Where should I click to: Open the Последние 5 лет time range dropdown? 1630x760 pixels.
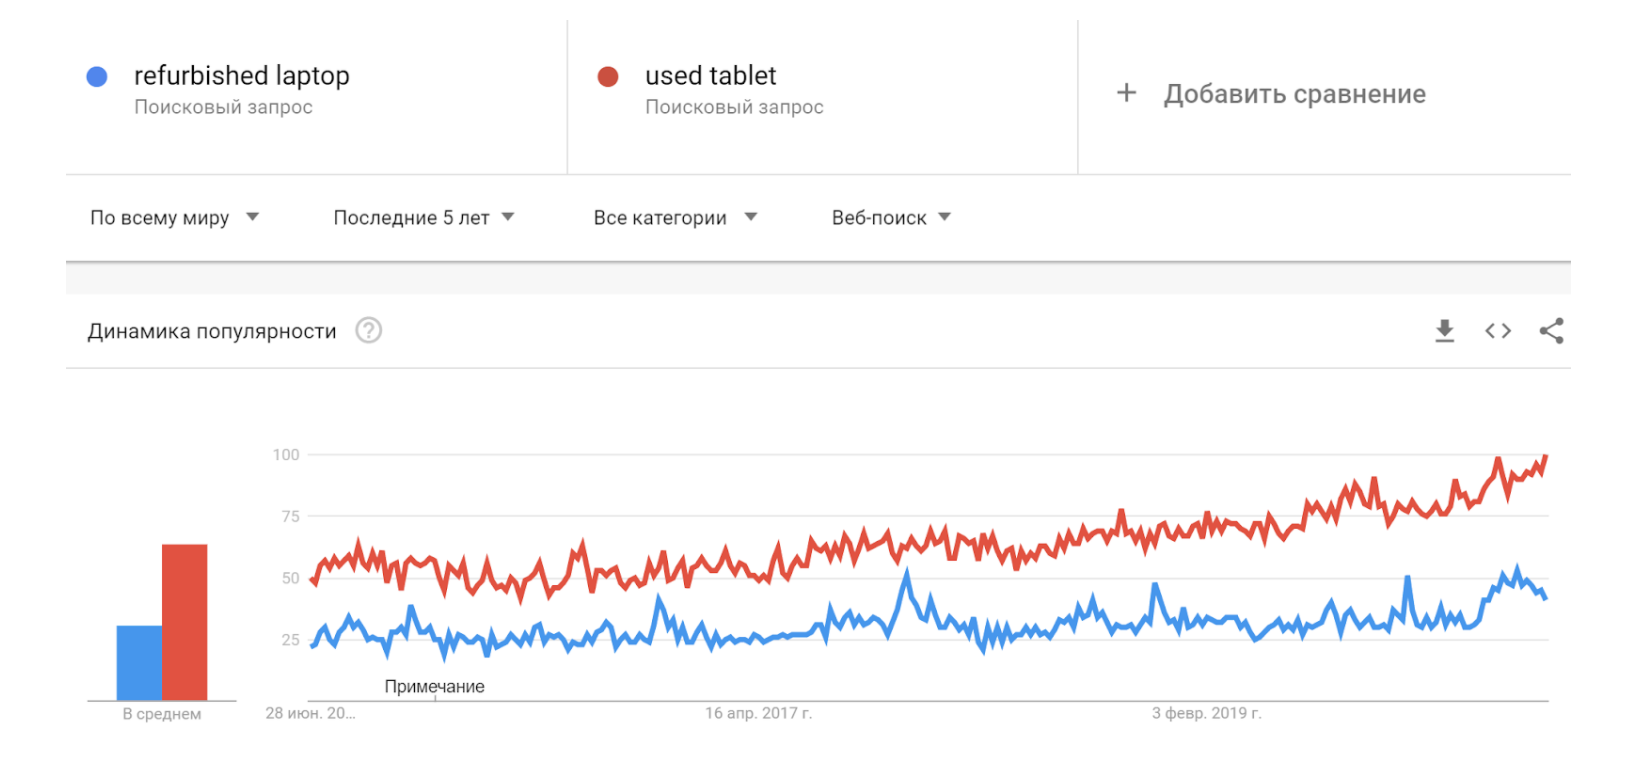[424, 218]
